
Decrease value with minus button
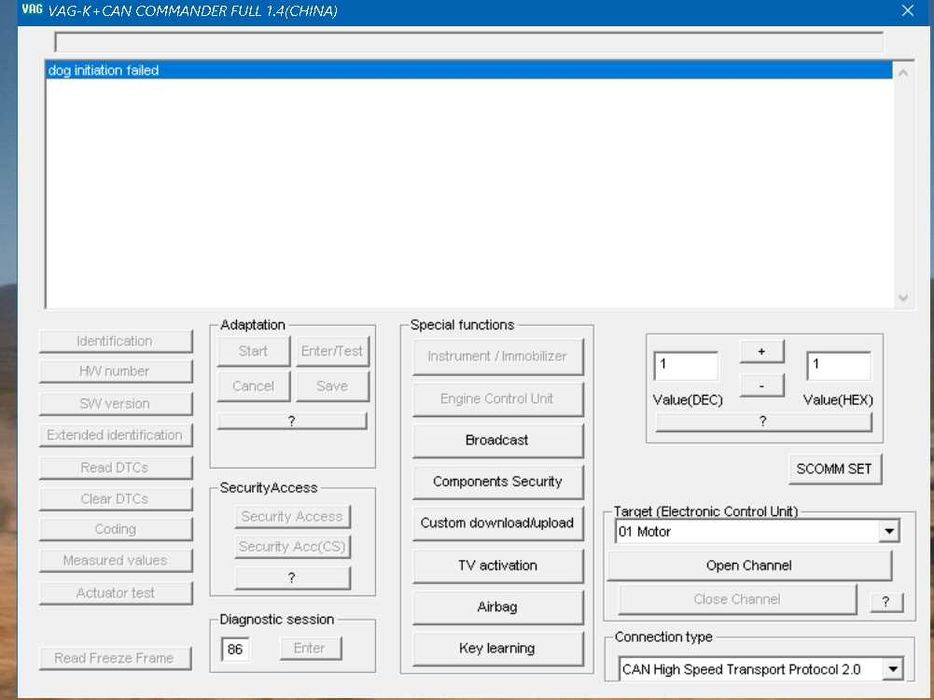(x=762, y=385)
